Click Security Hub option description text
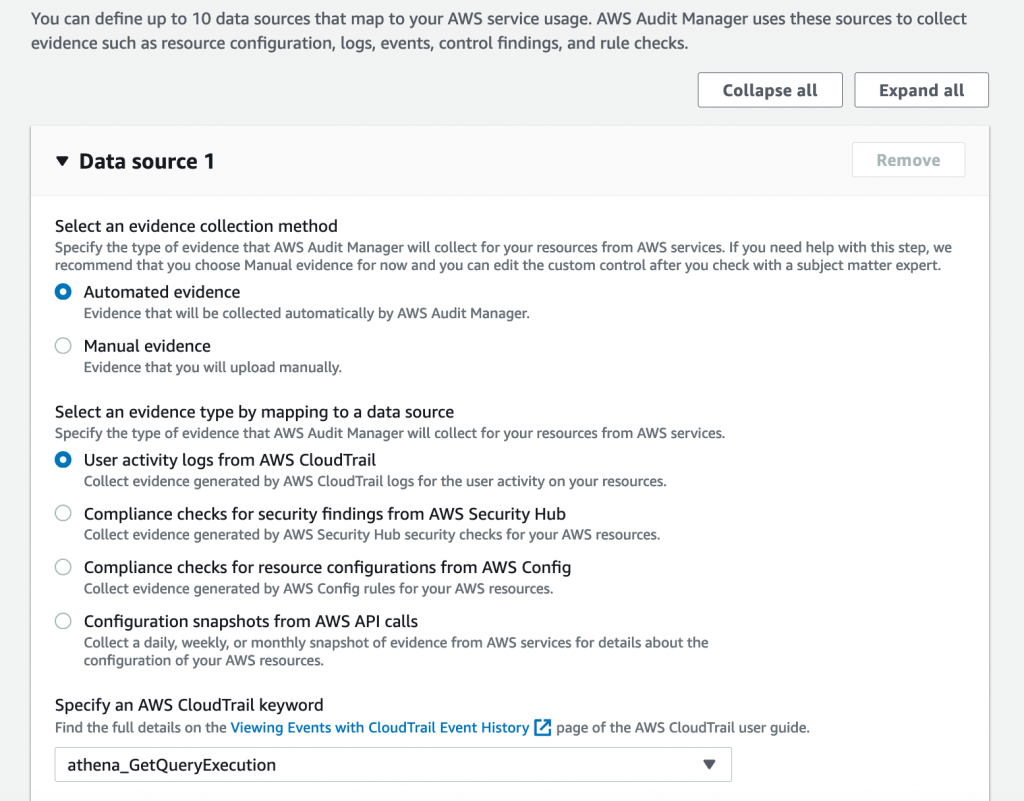 (372, 535)
